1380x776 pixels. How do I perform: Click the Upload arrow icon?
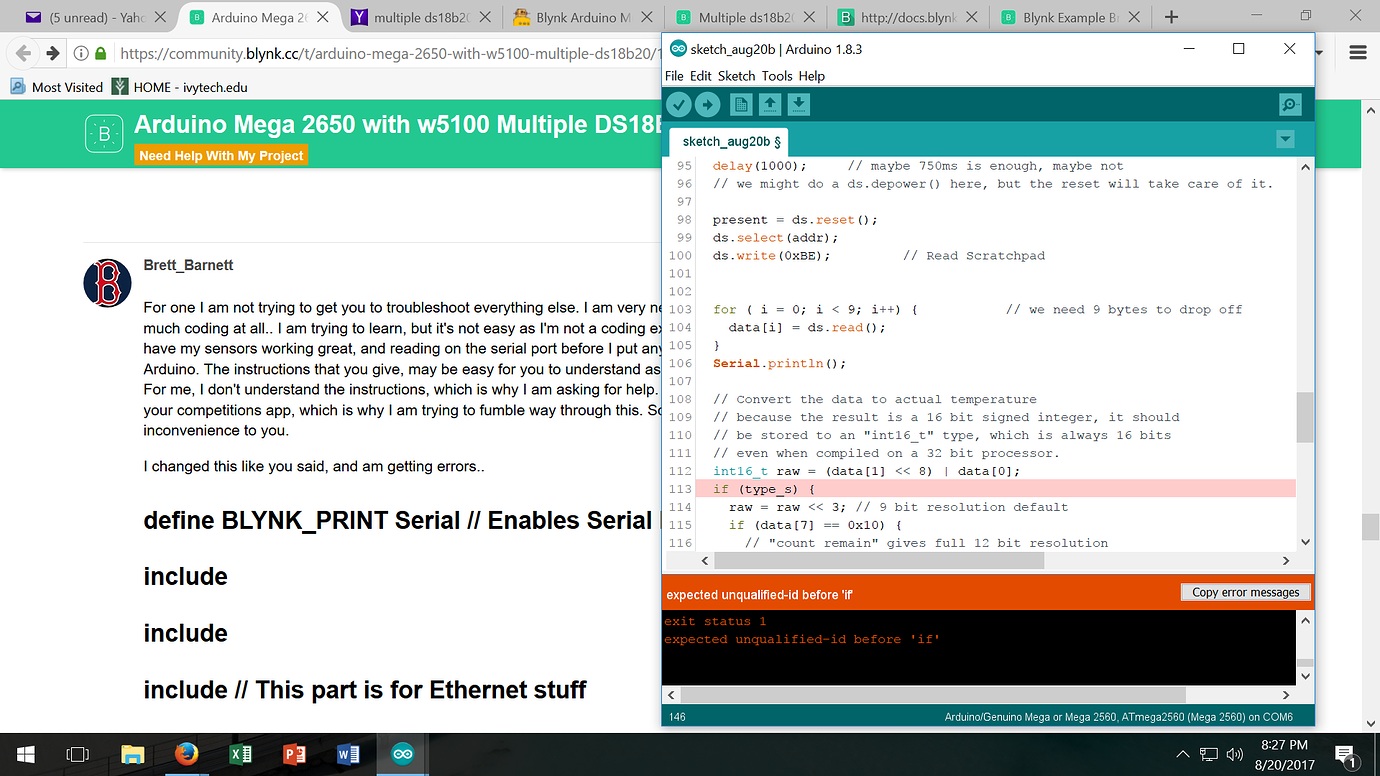tap(707, 104)
